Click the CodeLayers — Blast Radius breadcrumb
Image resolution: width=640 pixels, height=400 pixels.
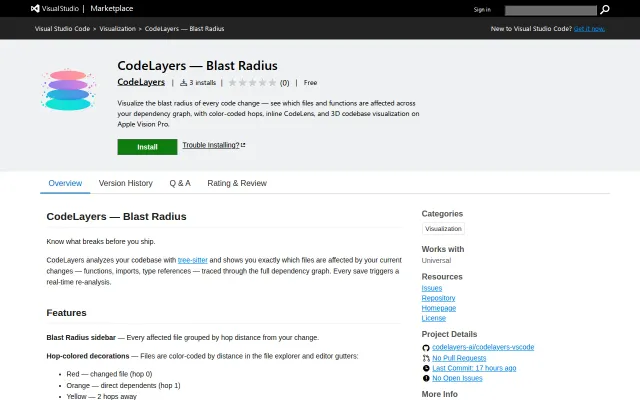pos(184,29)
